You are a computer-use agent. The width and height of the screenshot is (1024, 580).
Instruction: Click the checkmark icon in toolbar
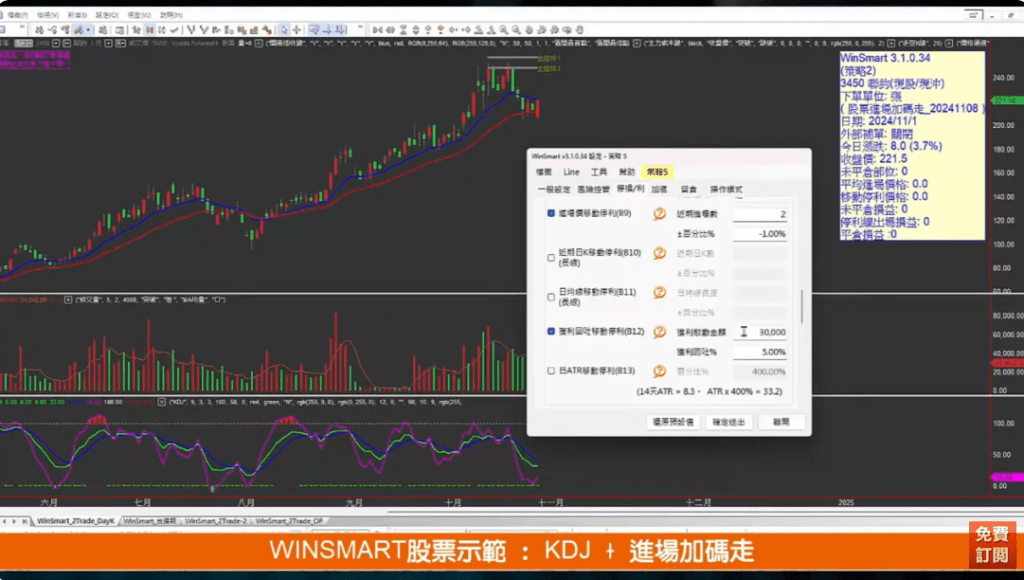point(174,30)
